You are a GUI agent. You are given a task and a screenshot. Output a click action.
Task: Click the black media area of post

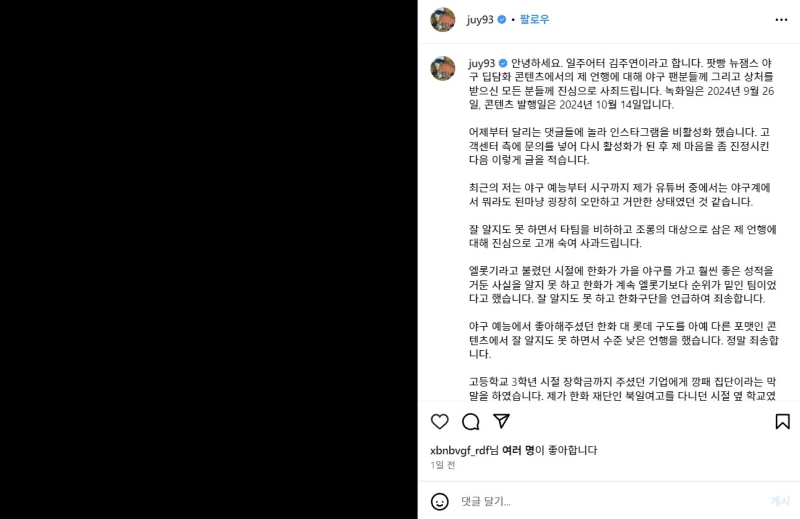point(209,259)
